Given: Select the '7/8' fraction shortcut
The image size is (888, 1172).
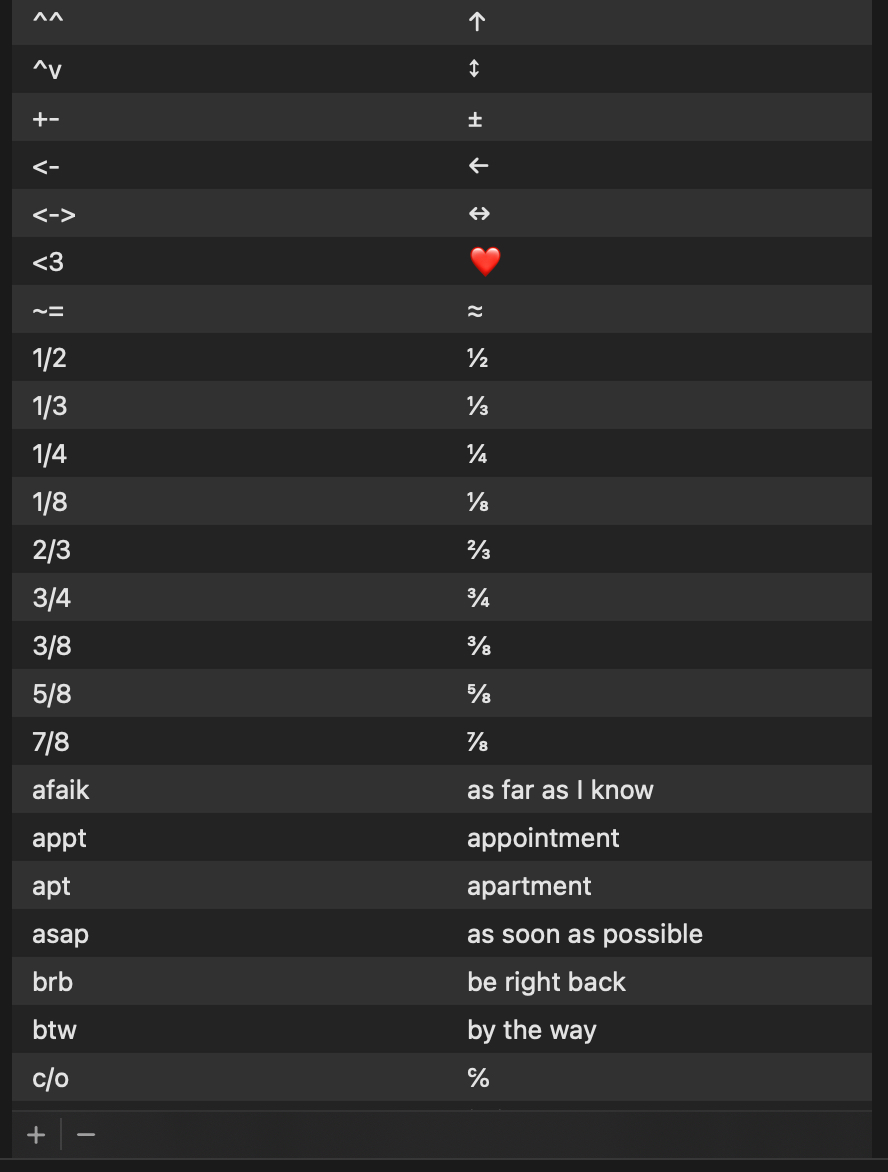Looking at the screenshot, I should (x=51, y=742).
